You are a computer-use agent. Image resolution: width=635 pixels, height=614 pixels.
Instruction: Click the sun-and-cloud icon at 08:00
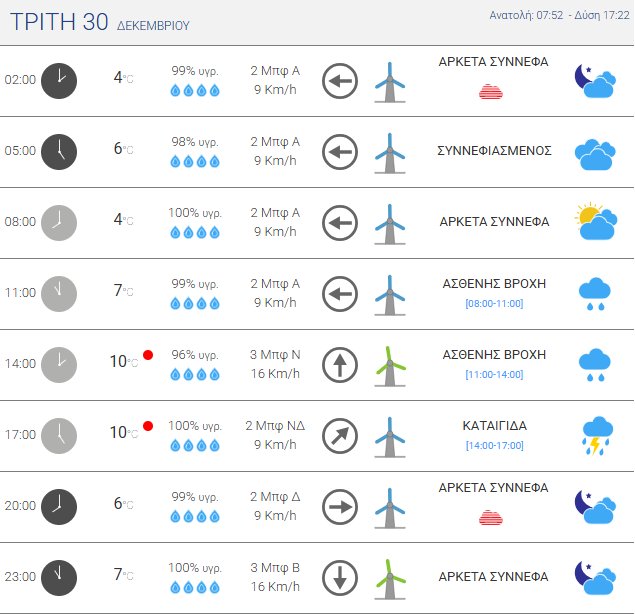coord(594,222)
